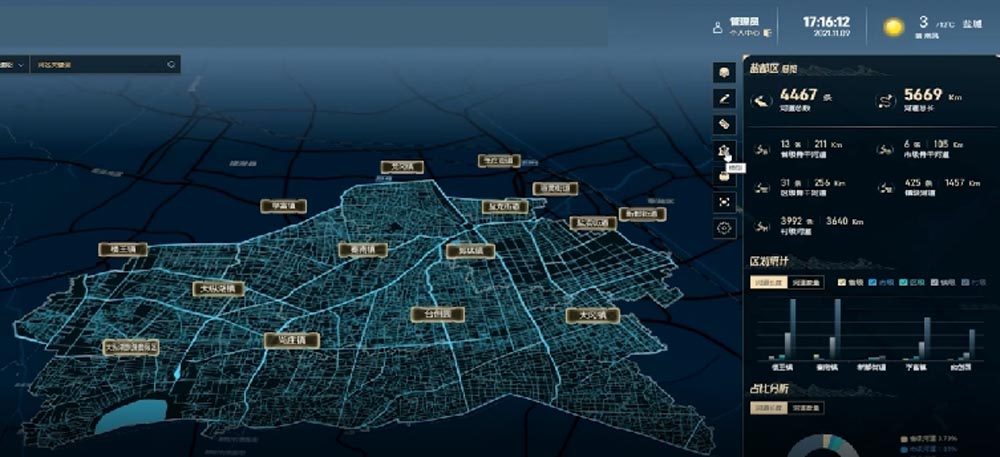1000x457 pixels.
Task: Switch to 河道数量 tab in 区划统计
Action: pyautogui.click(x=807, y=283)
